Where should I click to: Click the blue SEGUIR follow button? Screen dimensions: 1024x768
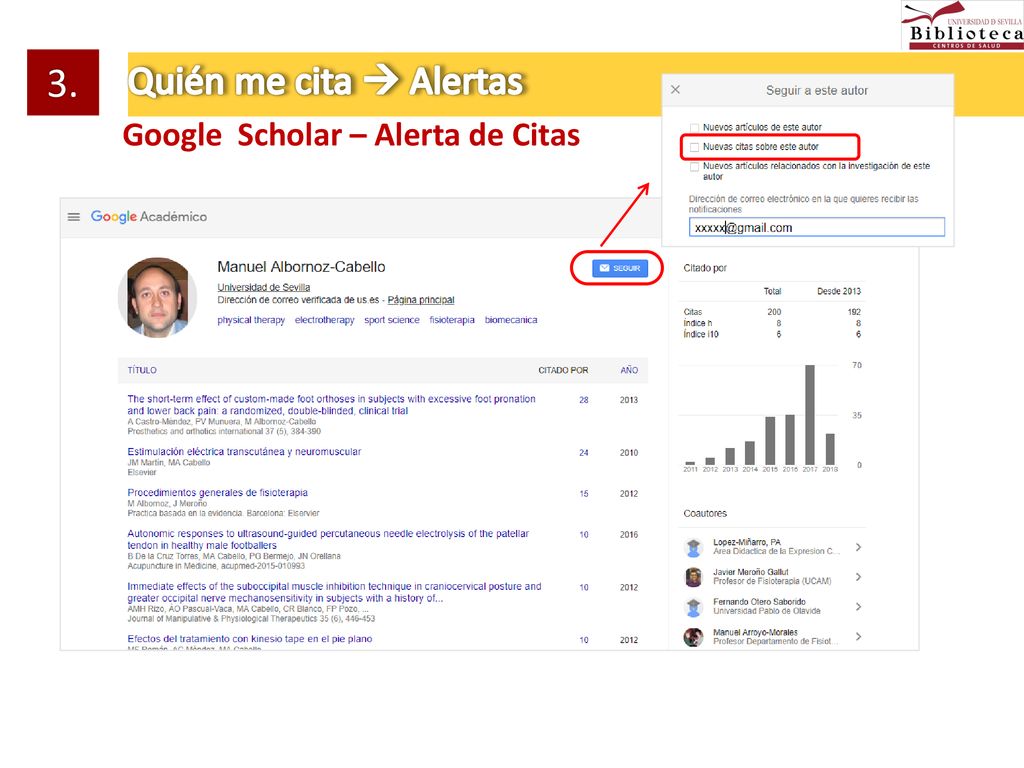620,268
